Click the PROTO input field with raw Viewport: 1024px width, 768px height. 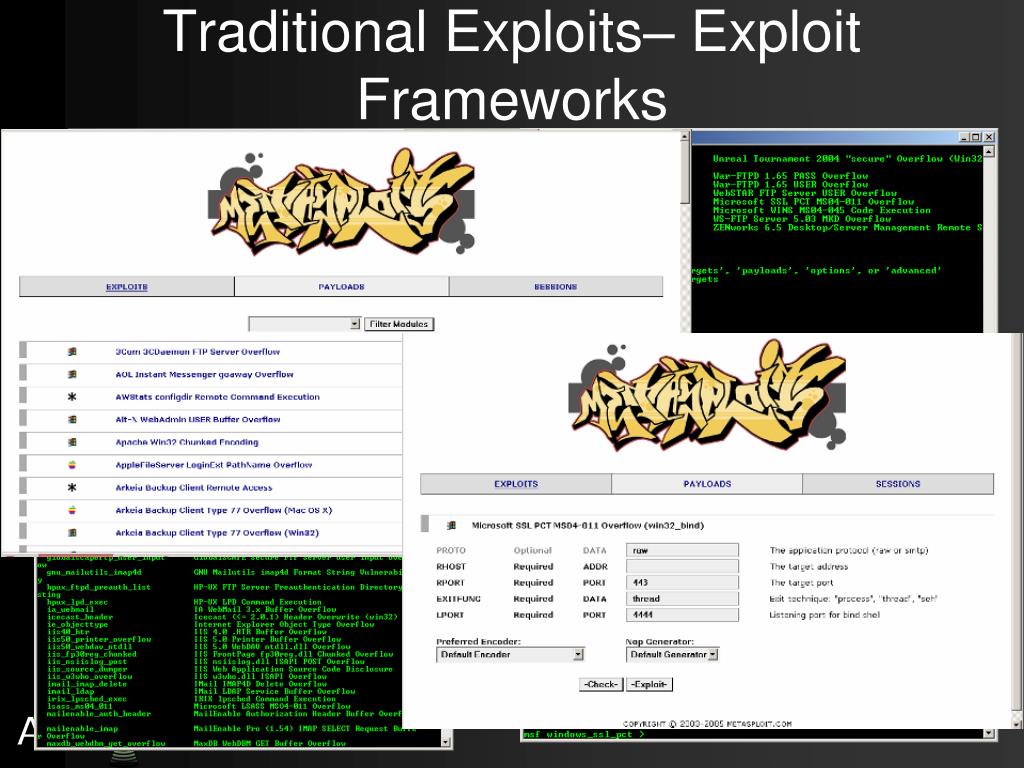point(682,551)
